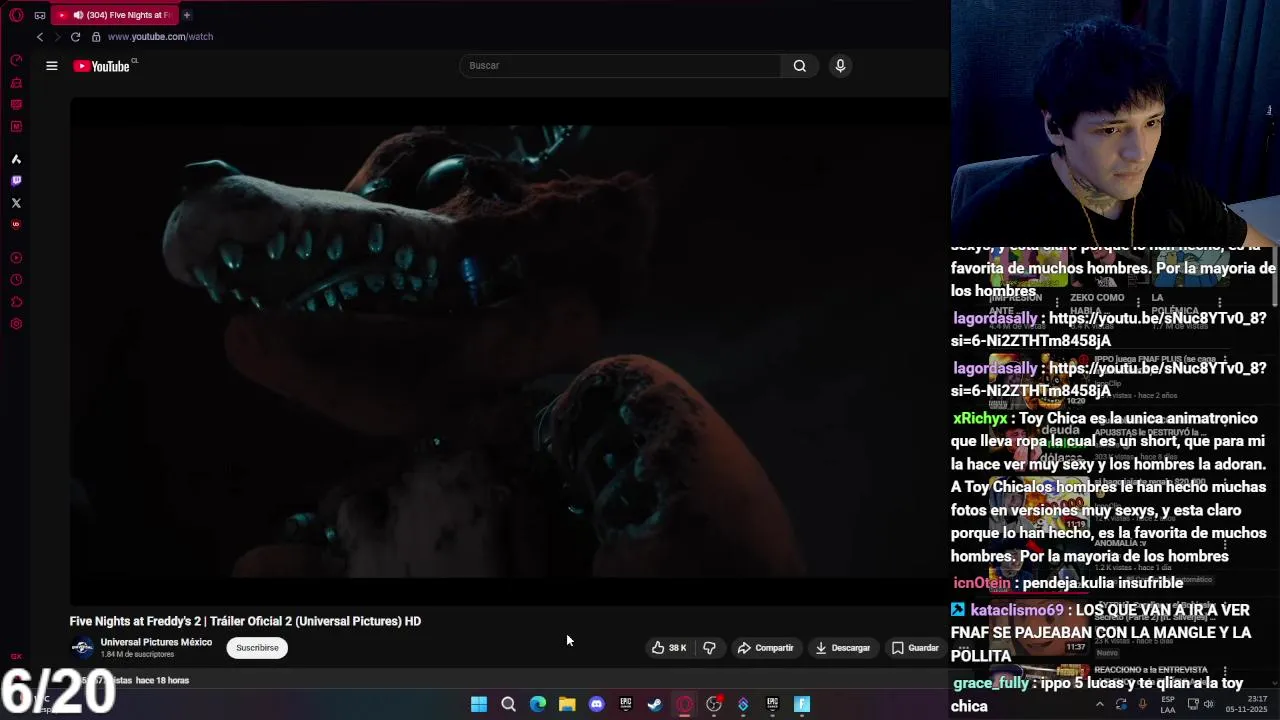Open the YouTube hamburger guide menu
Screen dimensions: 1280x720
coord(52,66)
